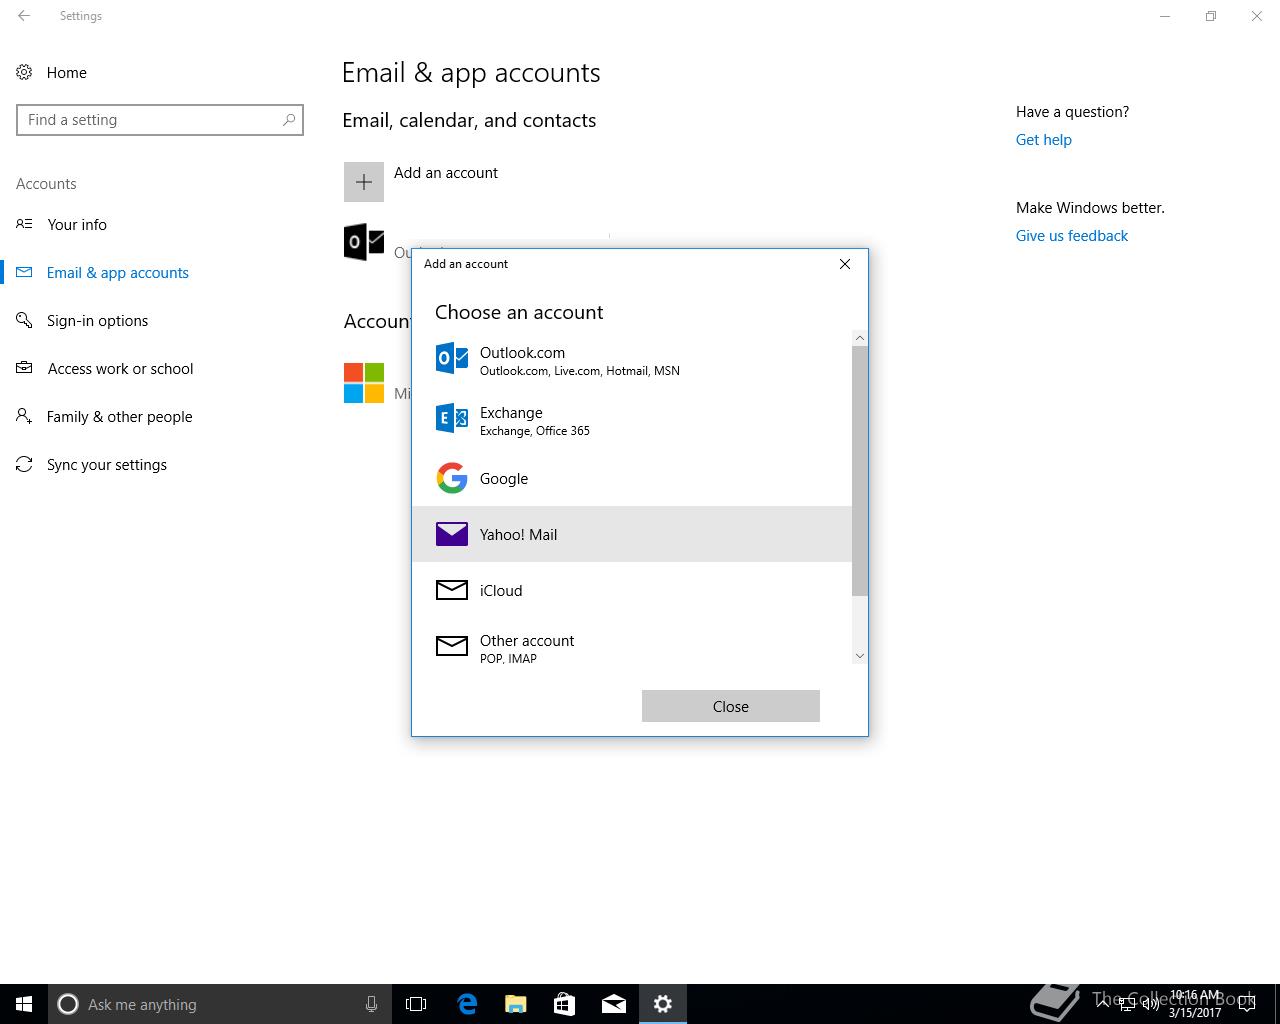Open Access work or school page
1280x1024 pixels.
[121, 369]
